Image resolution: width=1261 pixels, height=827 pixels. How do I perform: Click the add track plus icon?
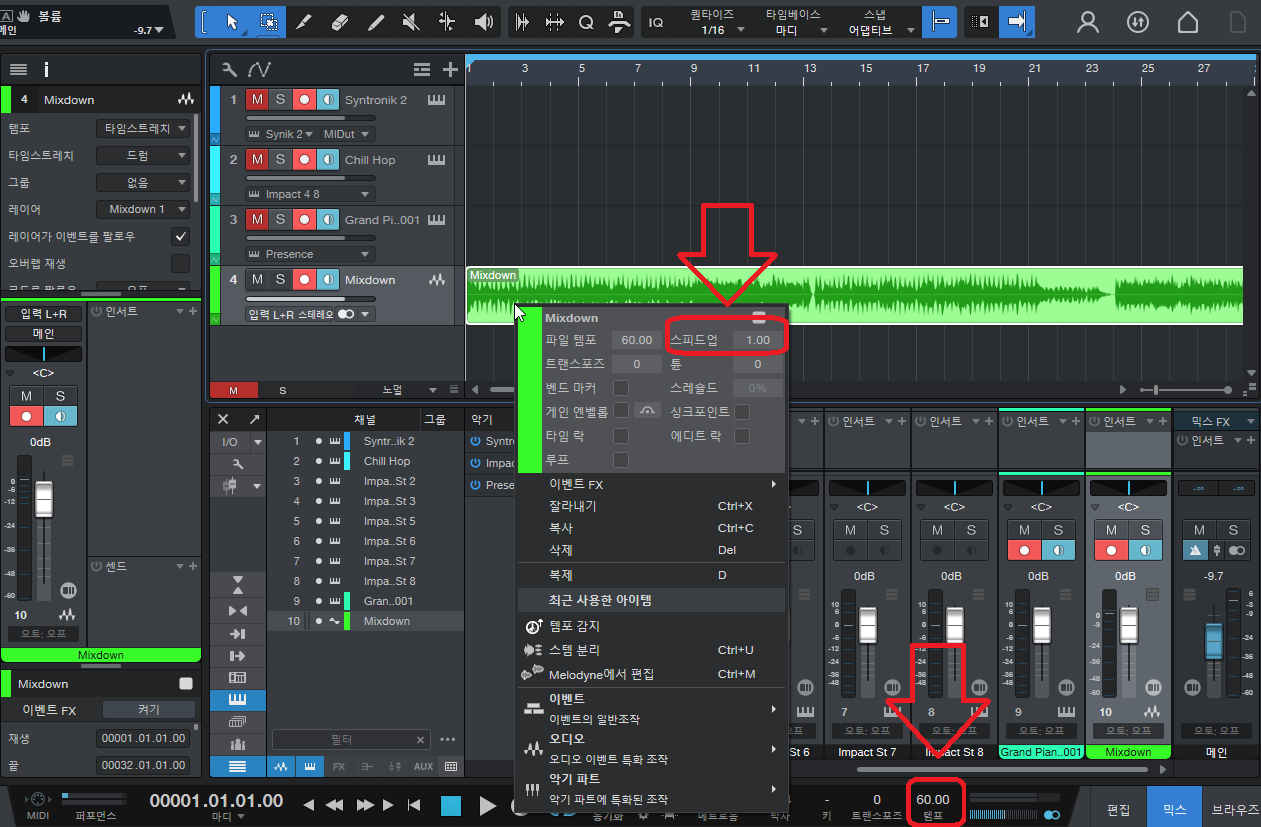[450, 69]
